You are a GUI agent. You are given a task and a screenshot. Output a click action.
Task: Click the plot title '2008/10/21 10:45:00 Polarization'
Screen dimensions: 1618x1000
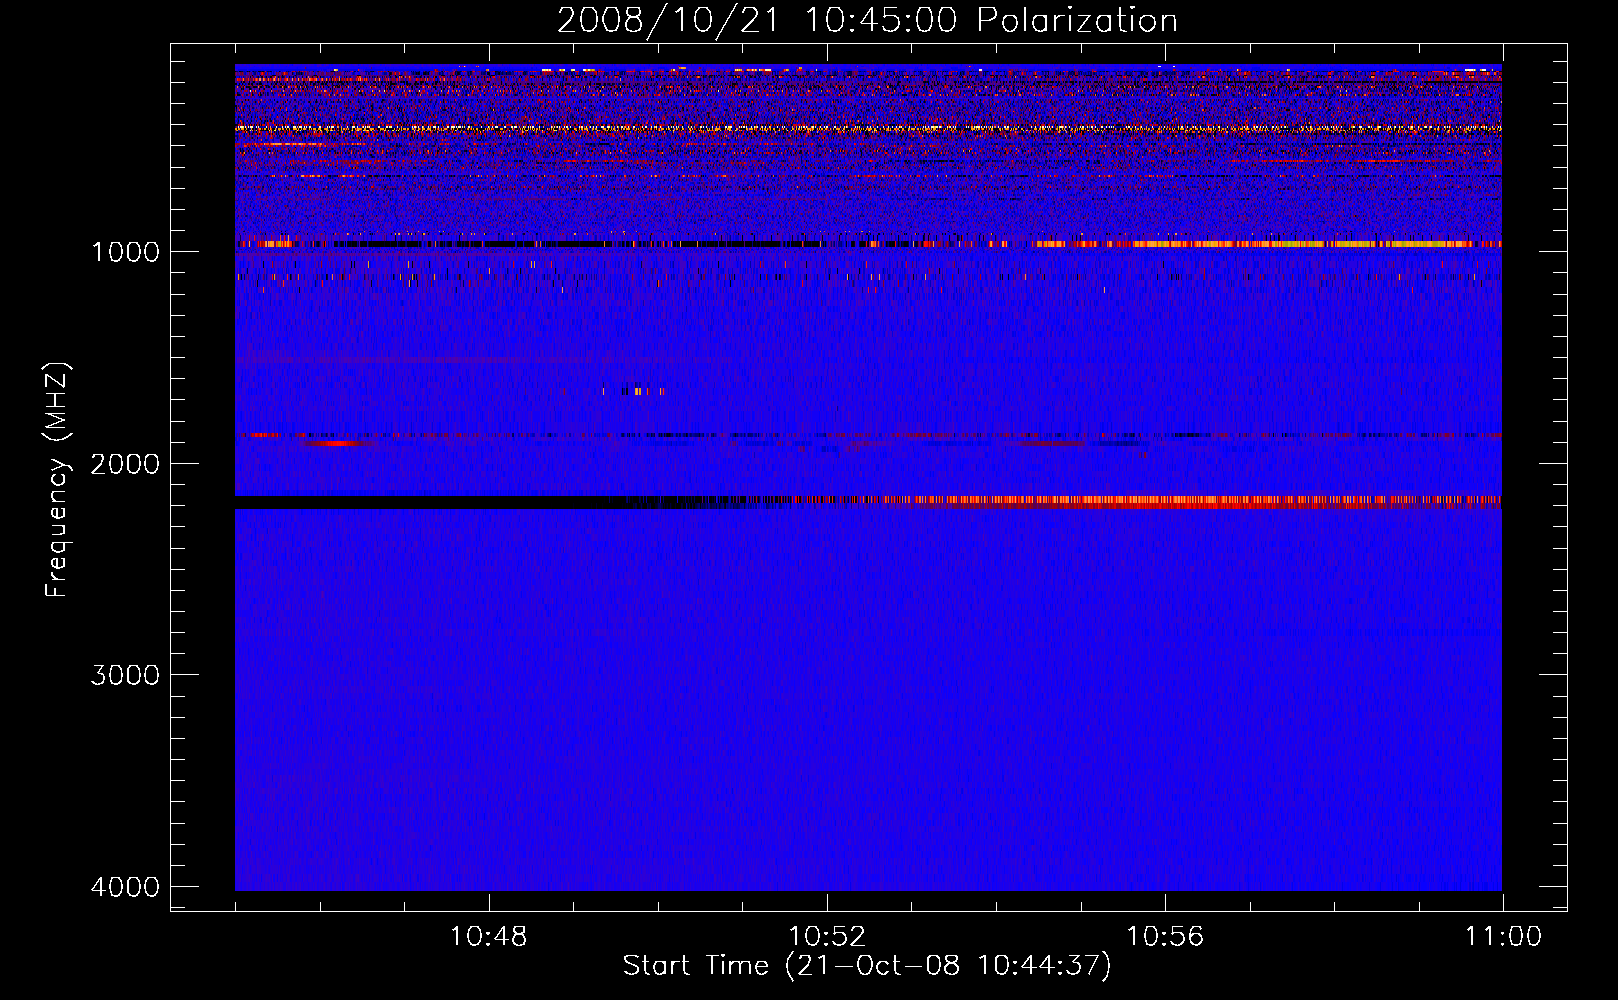pos(867,20)
